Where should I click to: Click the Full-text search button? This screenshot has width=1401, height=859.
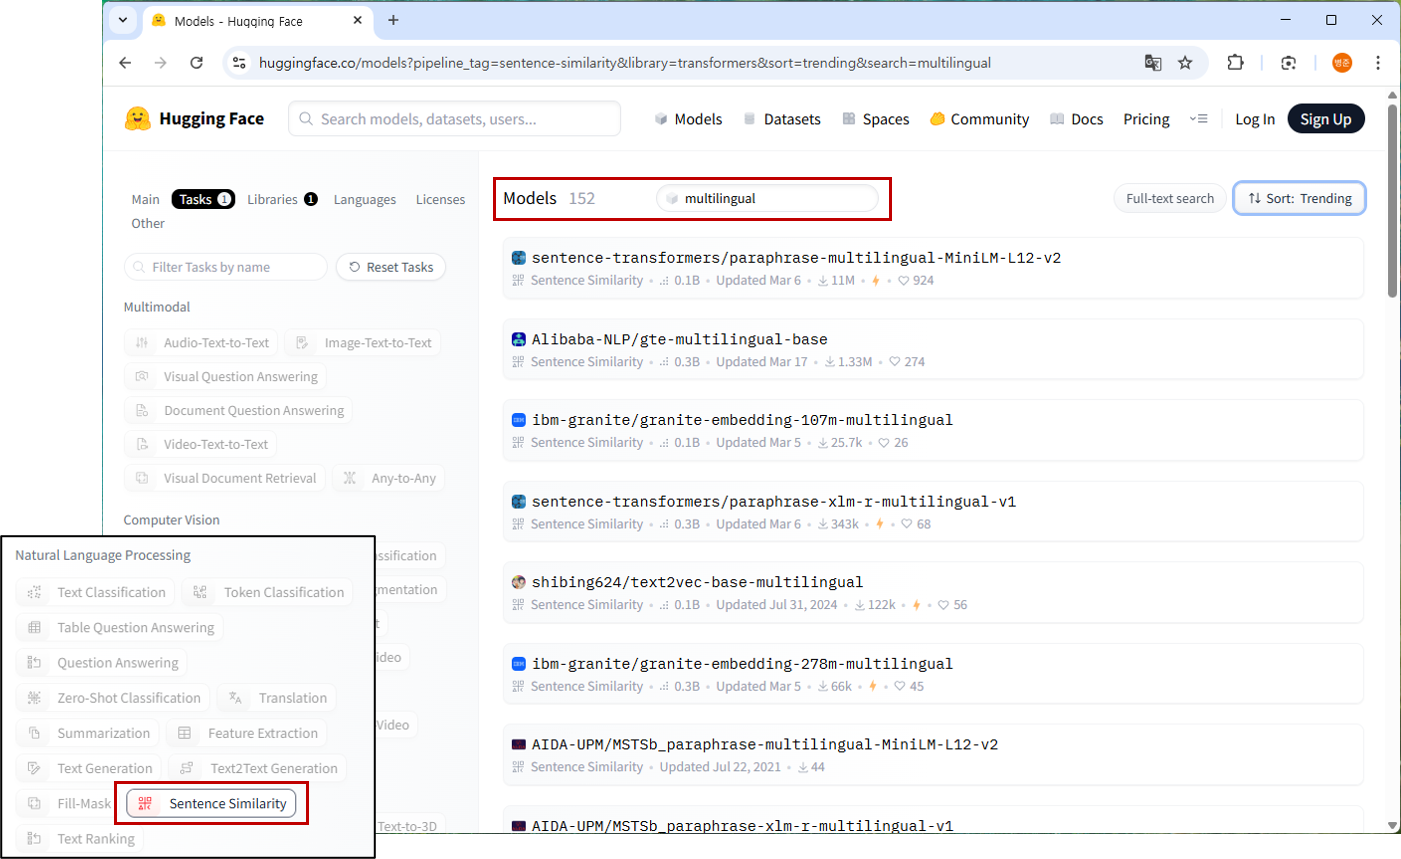[1170, 199]
